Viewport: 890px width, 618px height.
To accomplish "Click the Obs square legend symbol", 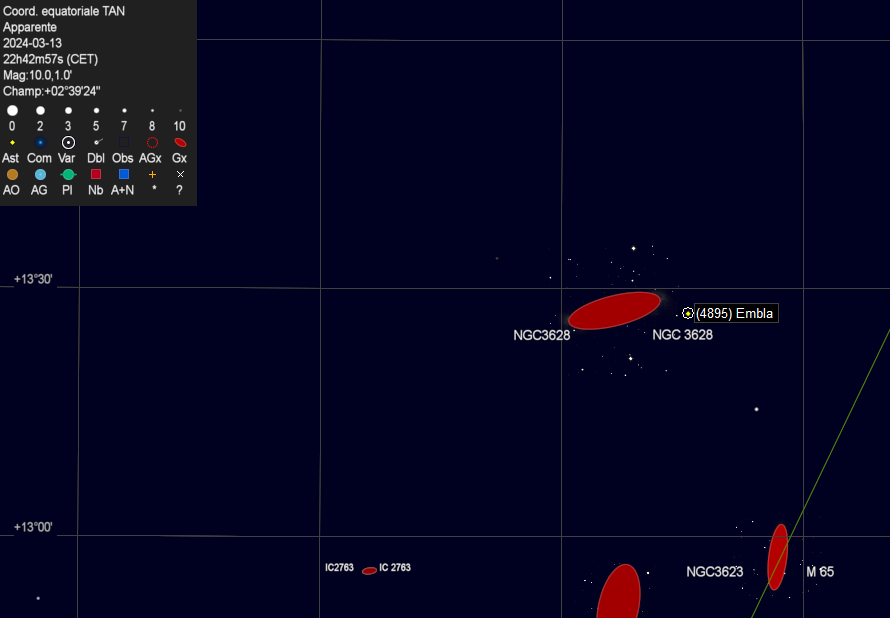I will coord(124,142).
